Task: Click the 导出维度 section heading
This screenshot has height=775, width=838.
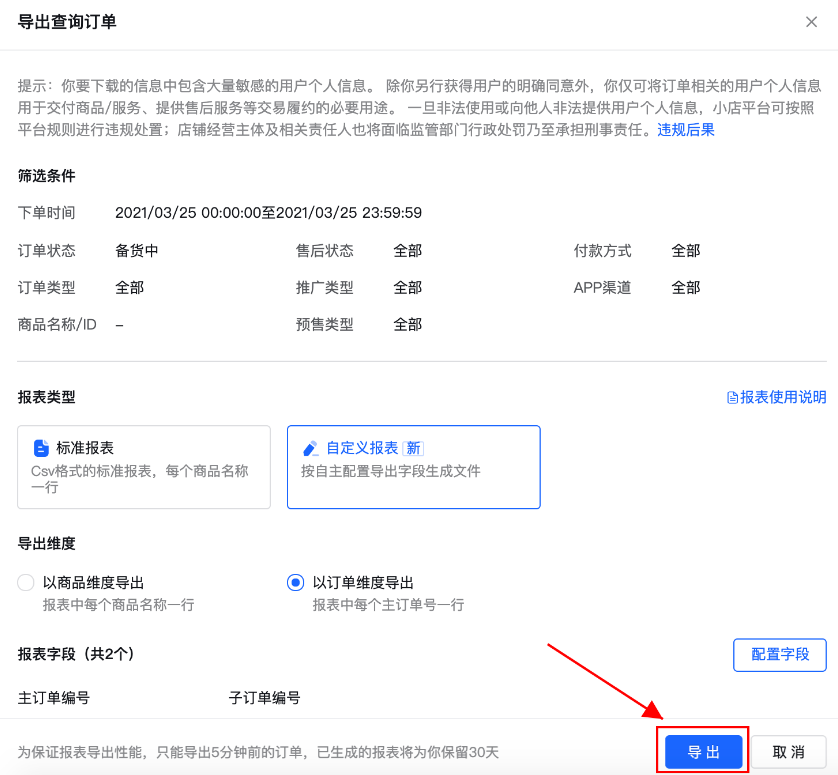Action: click(46, 544)
